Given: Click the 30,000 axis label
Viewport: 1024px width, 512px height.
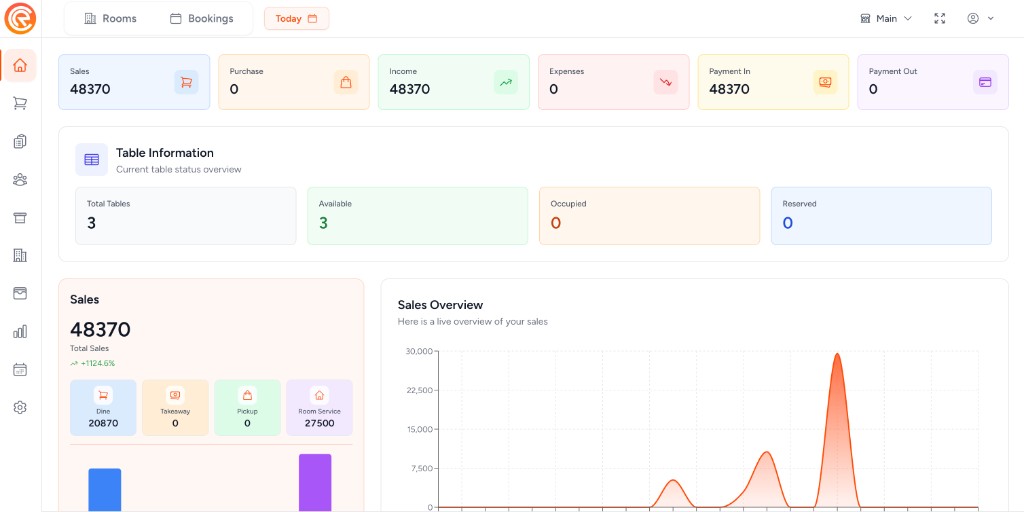Looking at the screenshot, I should tap(419, 351).
